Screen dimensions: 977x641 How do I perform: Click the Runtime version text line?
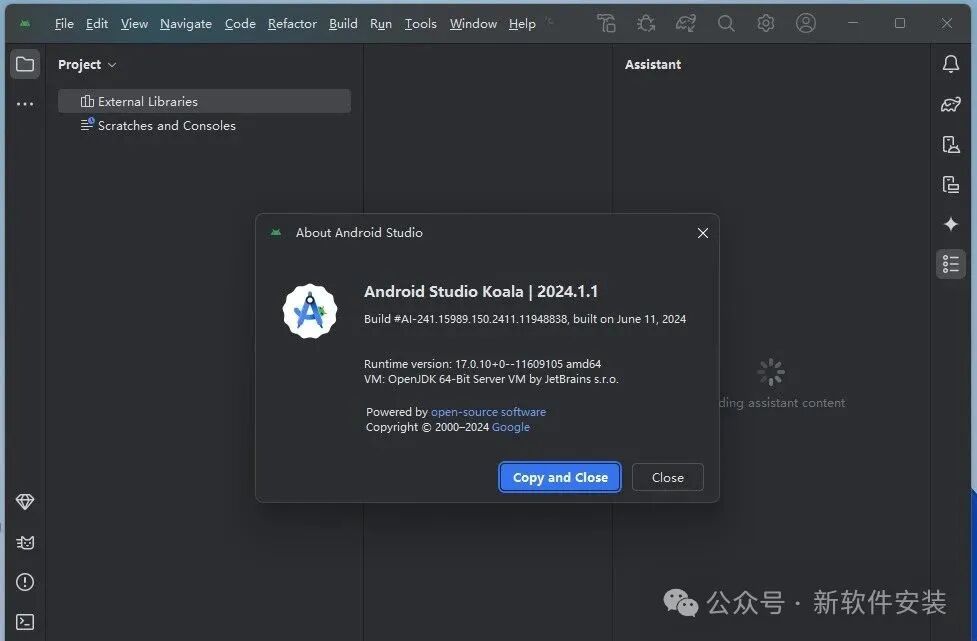(482, 364)
